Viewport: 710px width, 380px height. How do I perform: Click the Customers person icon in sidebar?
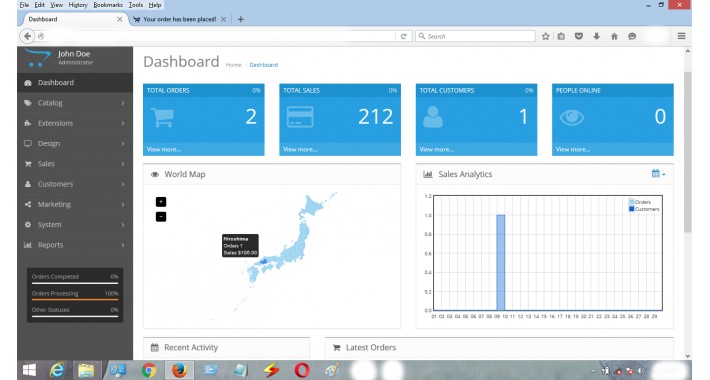click(x=28, y=184)
